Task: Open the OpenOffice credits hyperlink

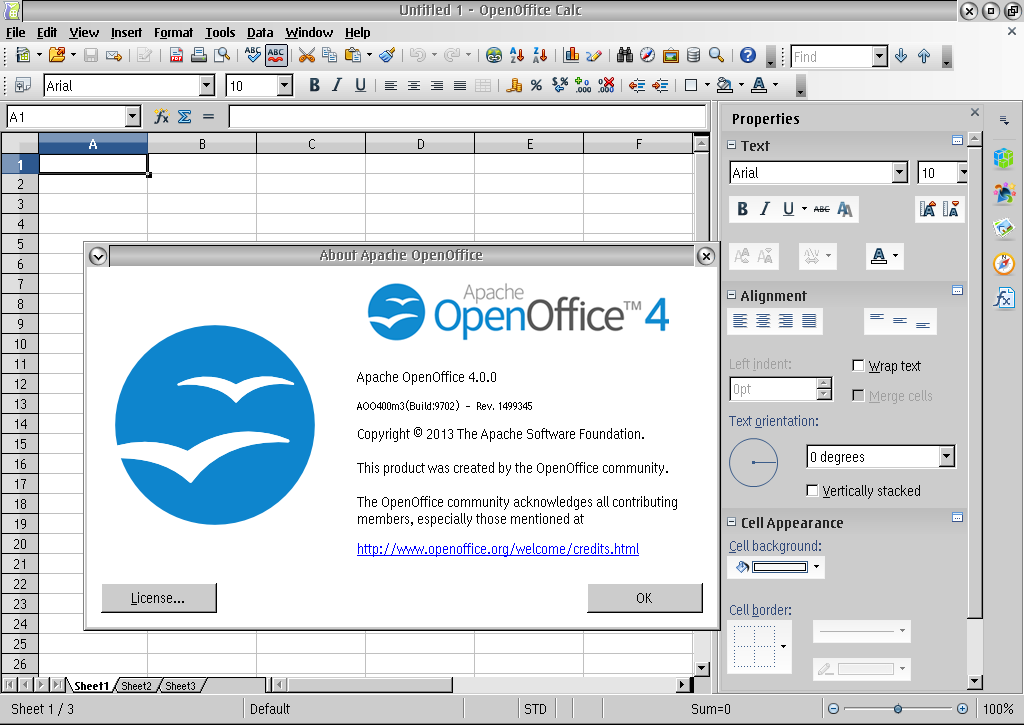Action: (495, 548)
